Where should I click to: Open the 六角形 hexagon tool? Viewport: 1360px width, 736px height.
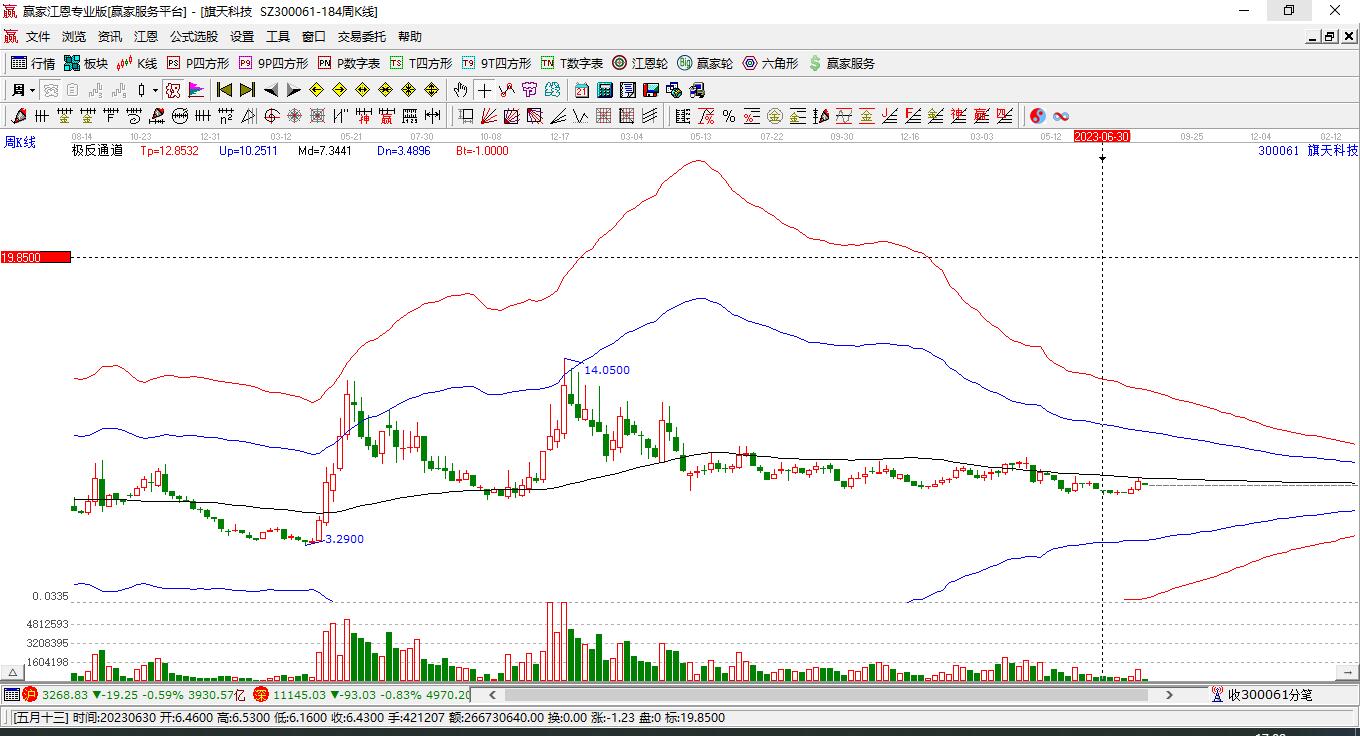click(x=770, y=63)
